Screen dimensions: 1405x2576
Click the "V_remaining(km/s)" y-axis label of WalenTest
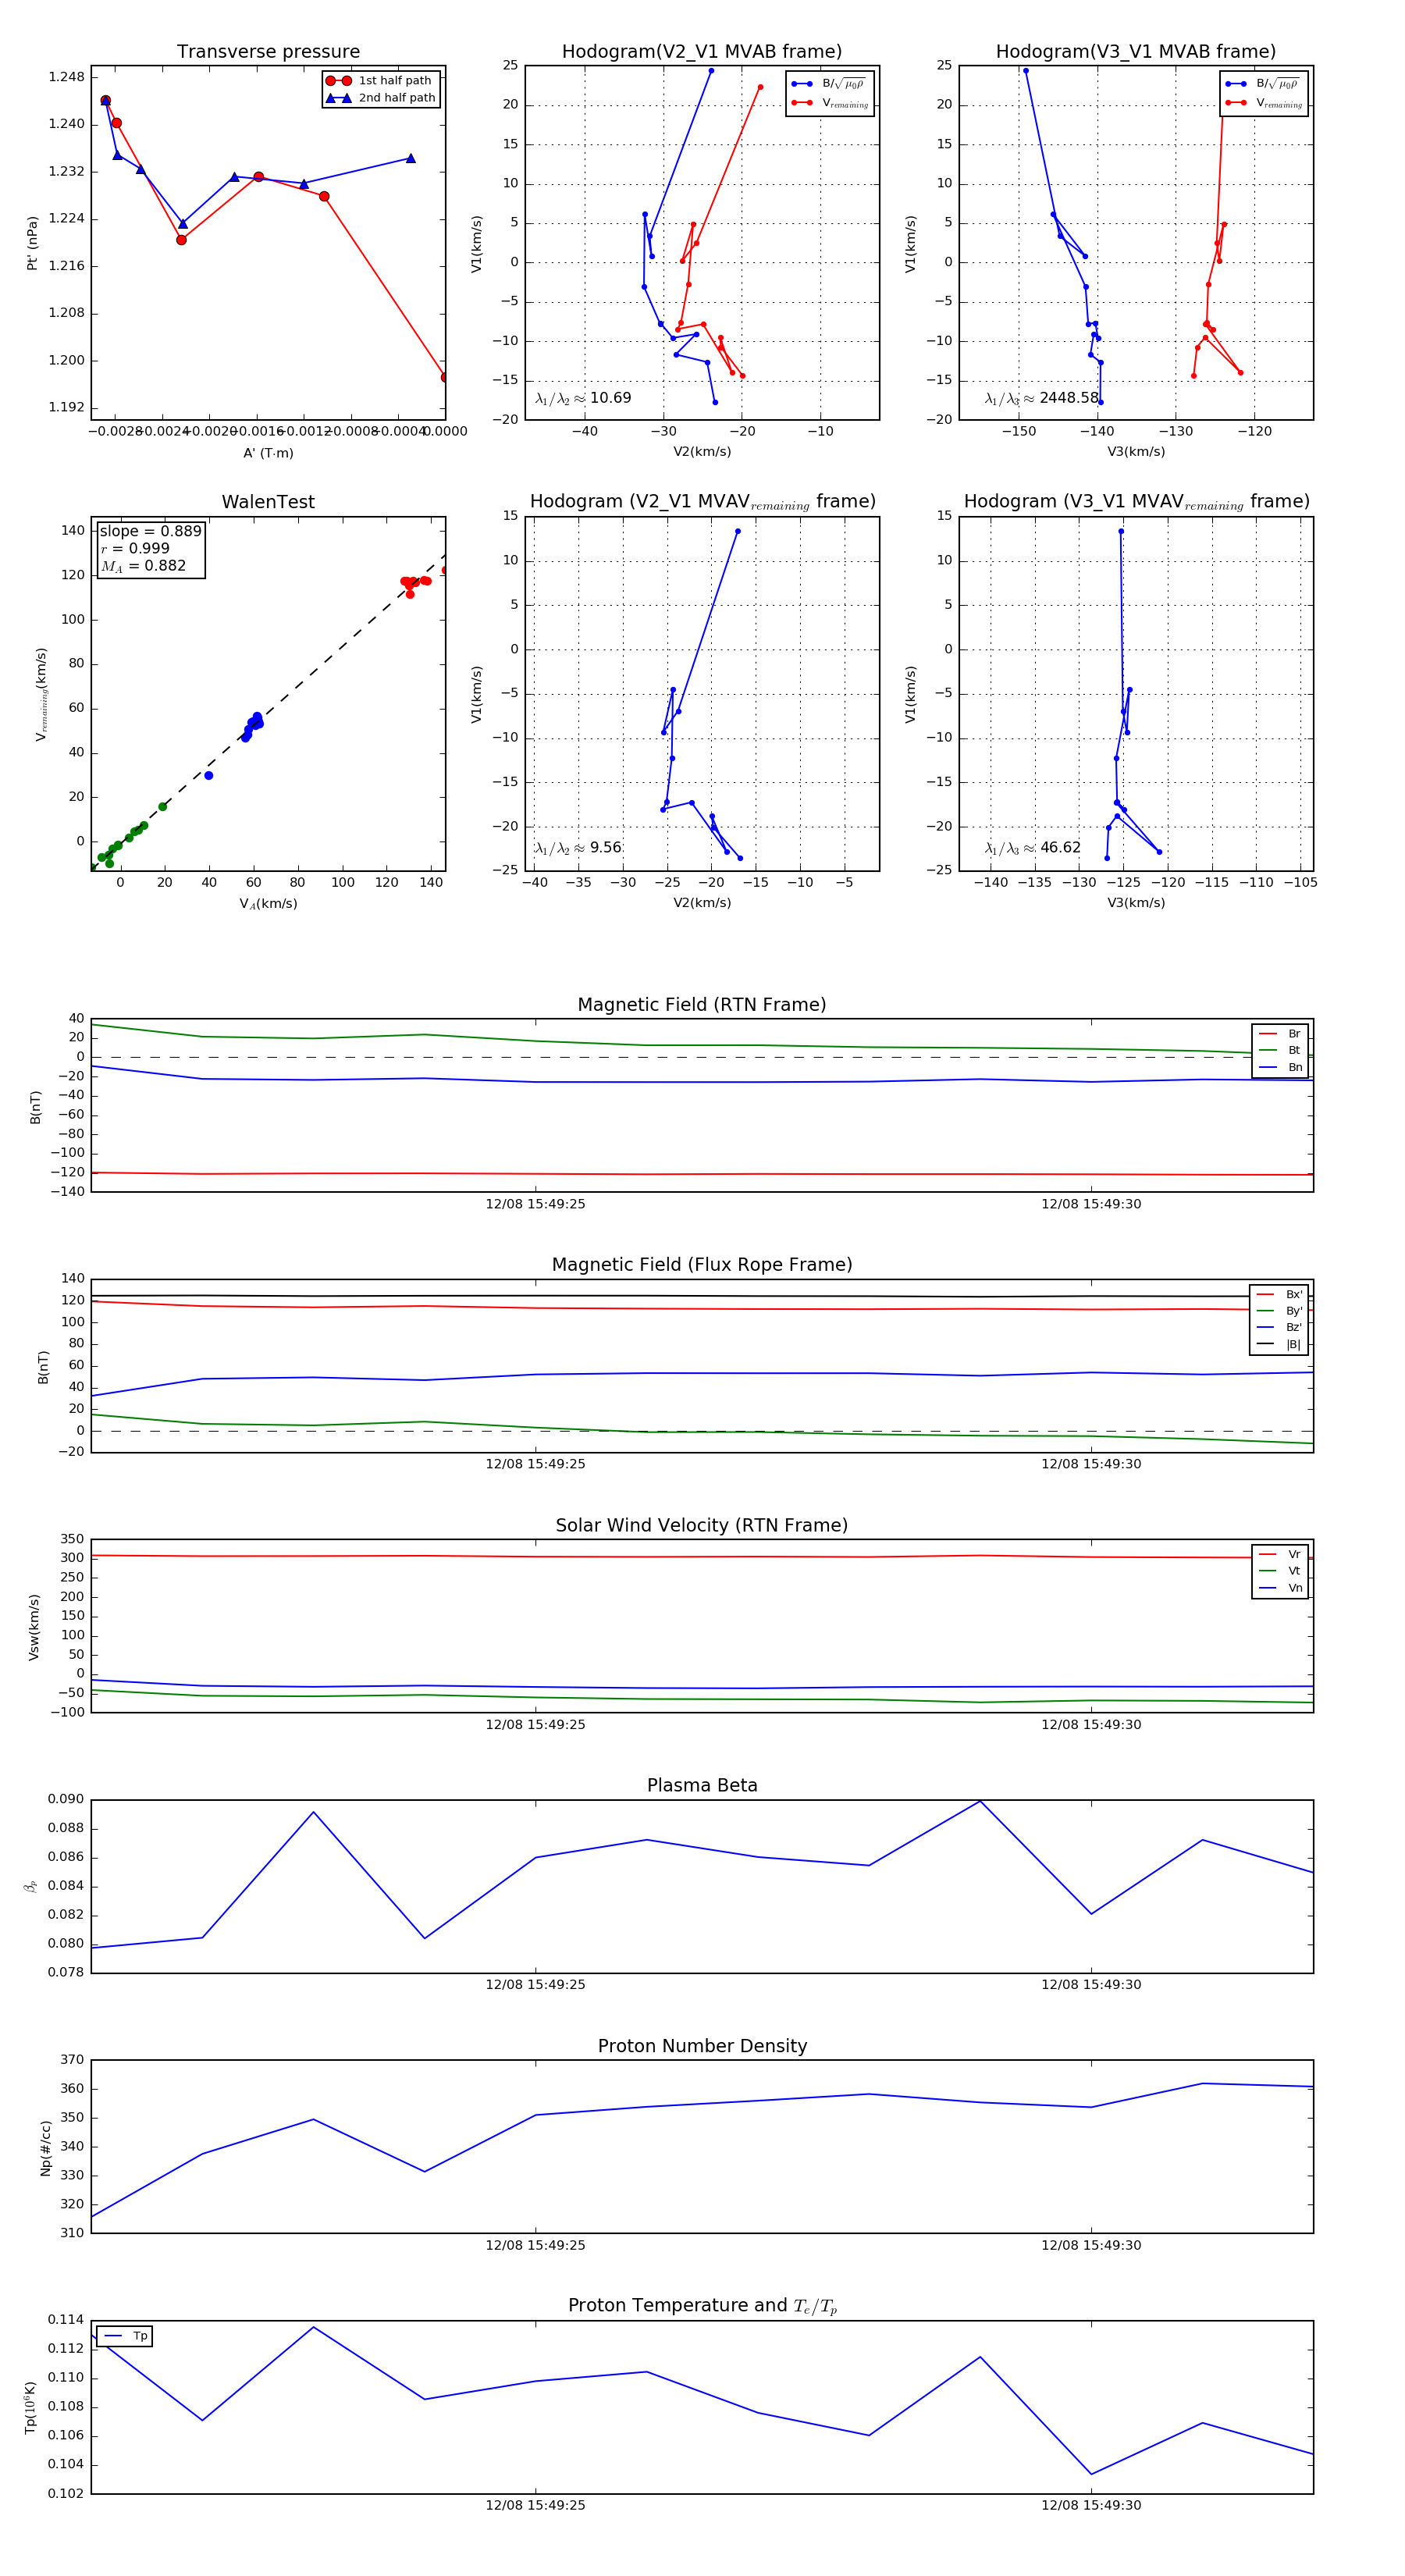(41, 694)
